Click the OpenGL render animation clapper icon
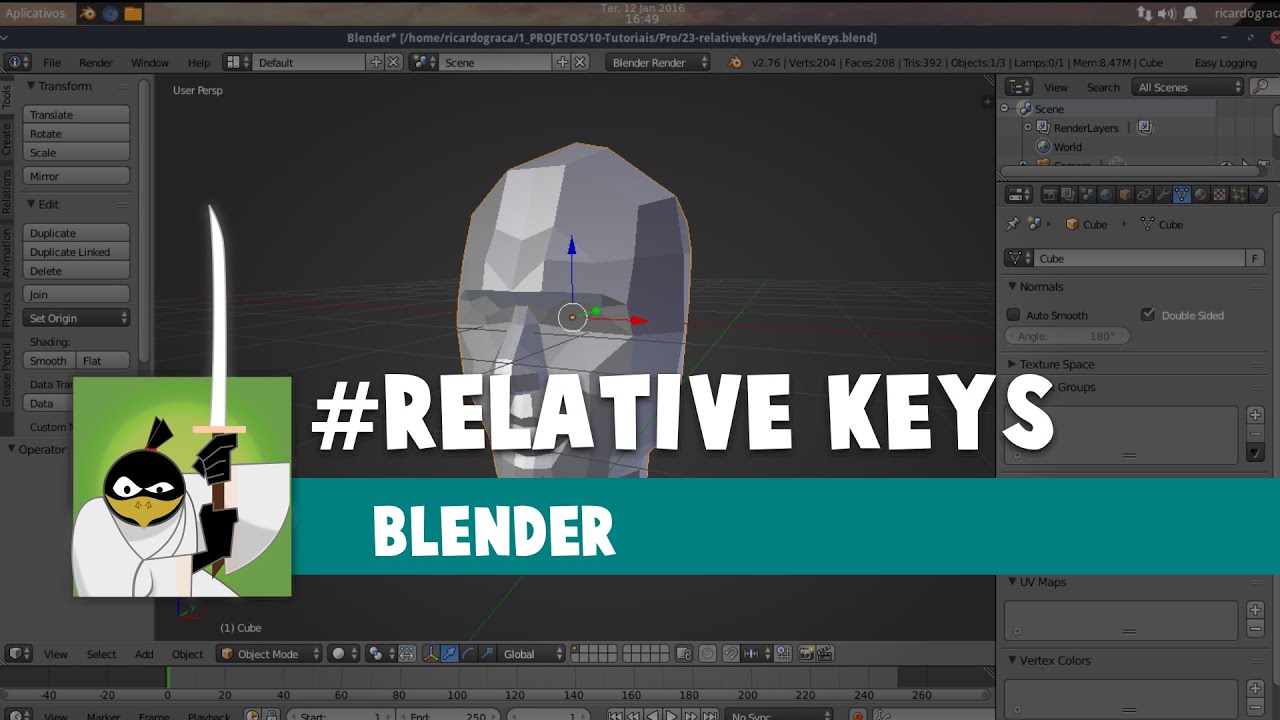This screenshot has height=720, width=1280. click(825, 654)
